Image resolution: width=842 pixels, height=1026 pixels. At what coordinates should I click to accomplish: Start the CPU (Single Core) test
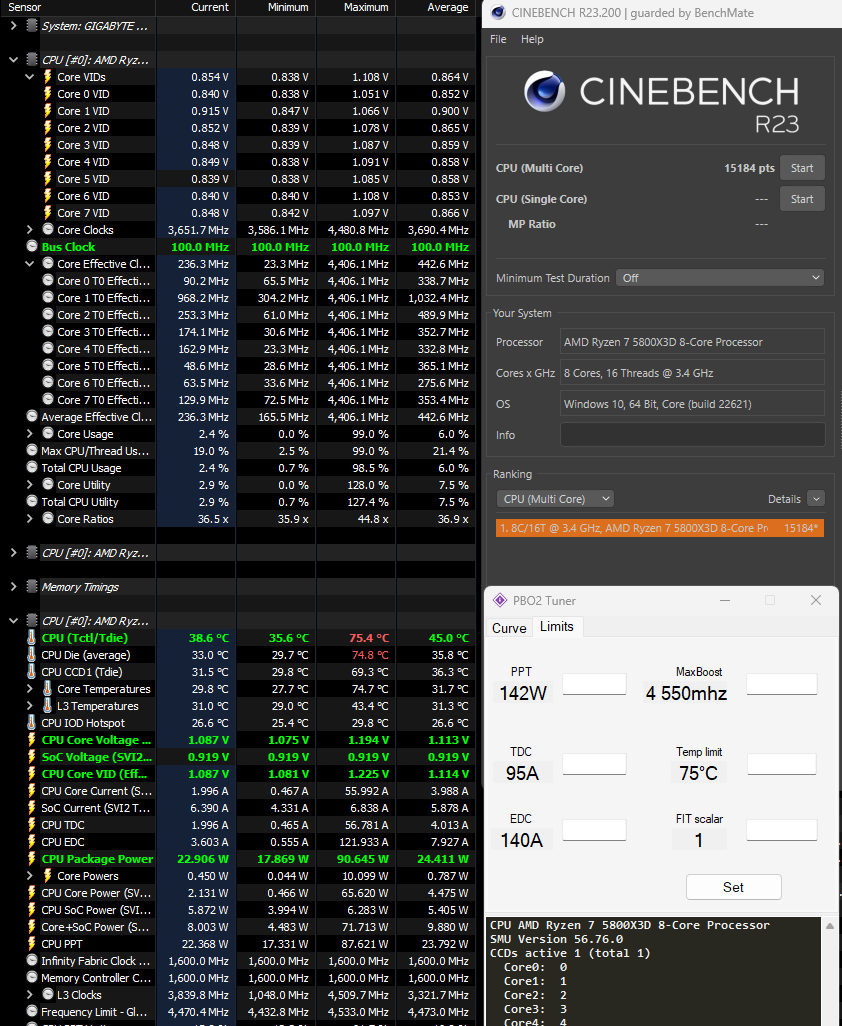802,199
